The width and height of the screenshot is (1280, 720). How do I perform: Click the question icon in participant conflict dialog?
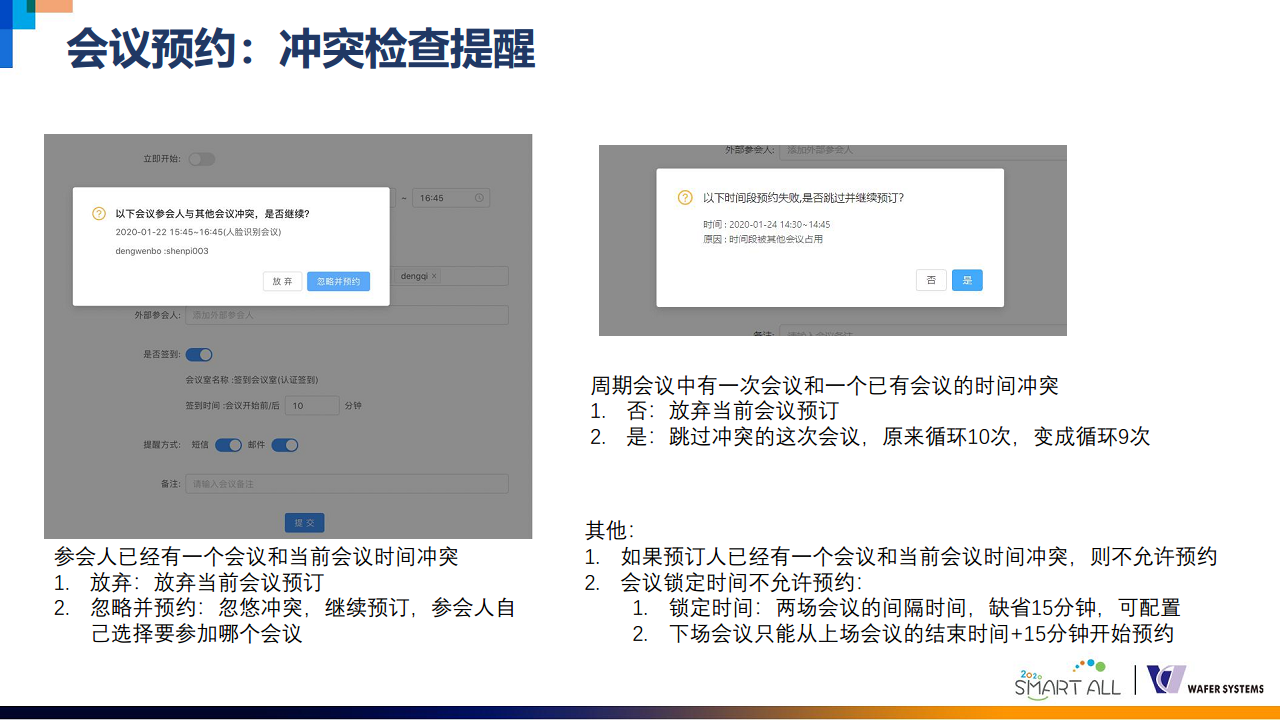tap(99, 214)
